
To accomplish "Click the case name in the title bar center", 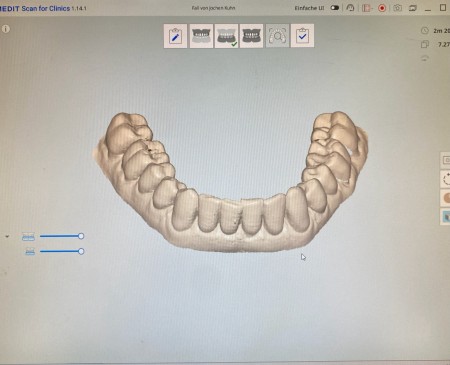I will click(x=213, y=8).
